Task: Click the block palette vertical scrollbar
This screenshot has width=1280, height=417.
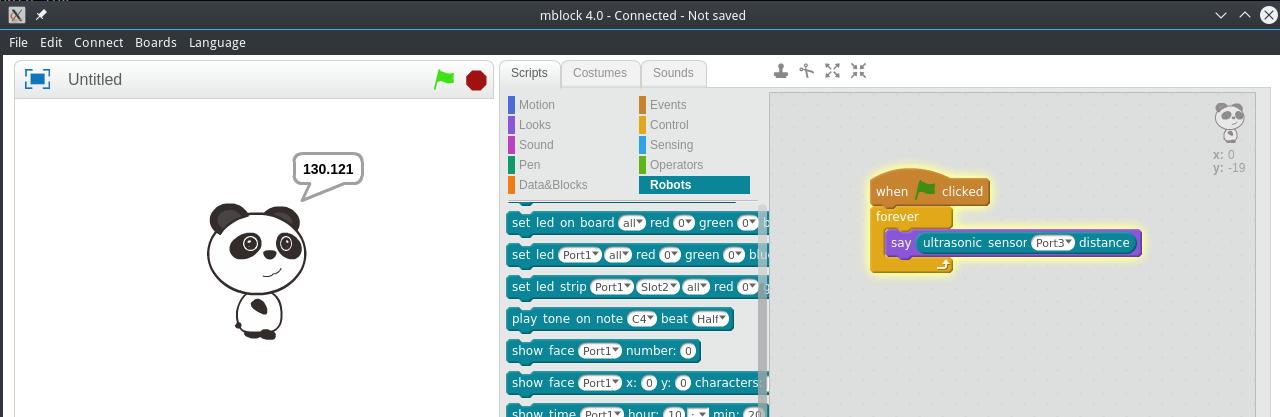Action: (763, 310)
